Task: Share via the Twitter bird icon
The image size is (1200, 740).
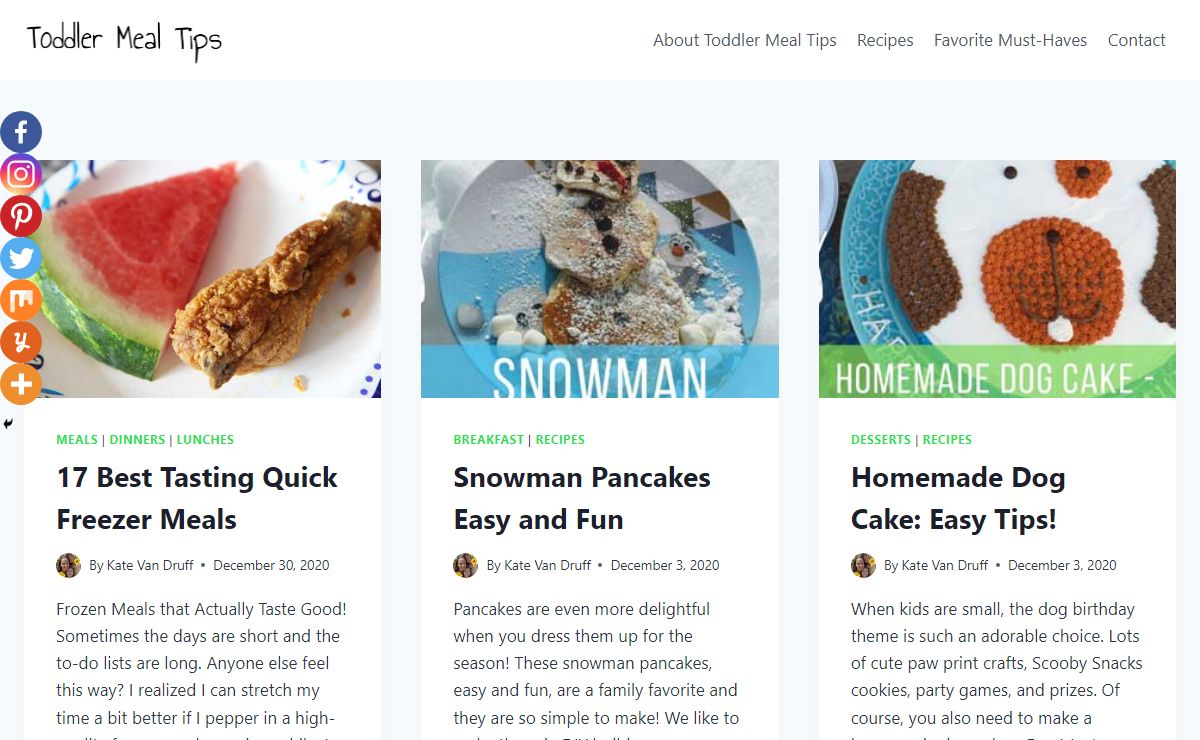Action: tap(21, 258)
